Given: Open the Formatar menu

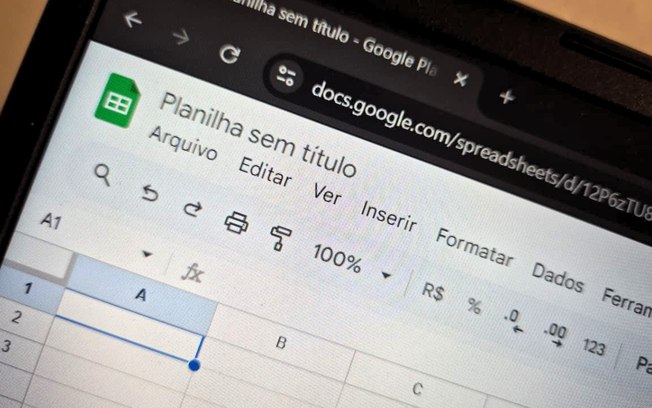Looking at the screenshot, I should [x=474, y=247].
